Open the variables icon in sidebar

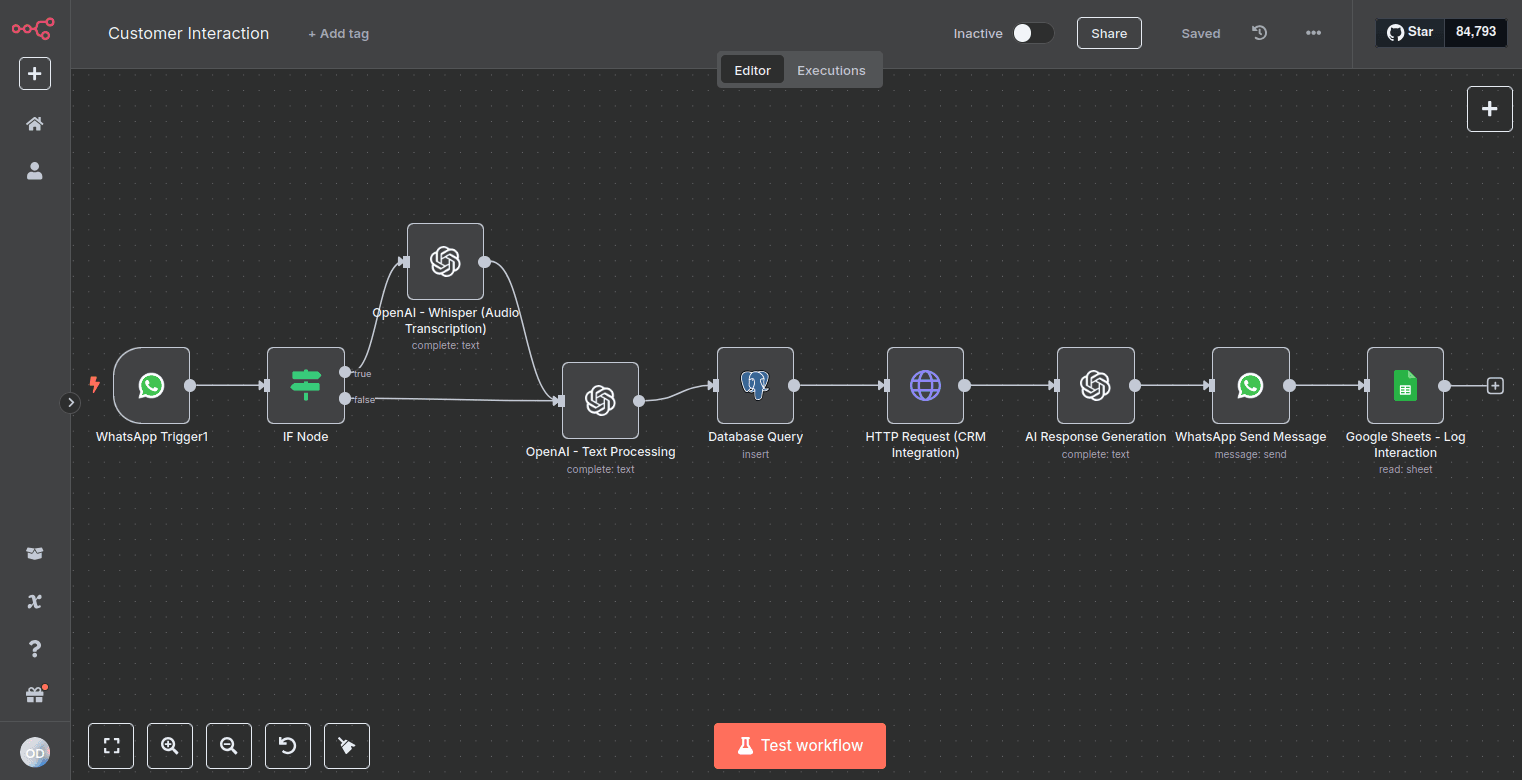35,601
